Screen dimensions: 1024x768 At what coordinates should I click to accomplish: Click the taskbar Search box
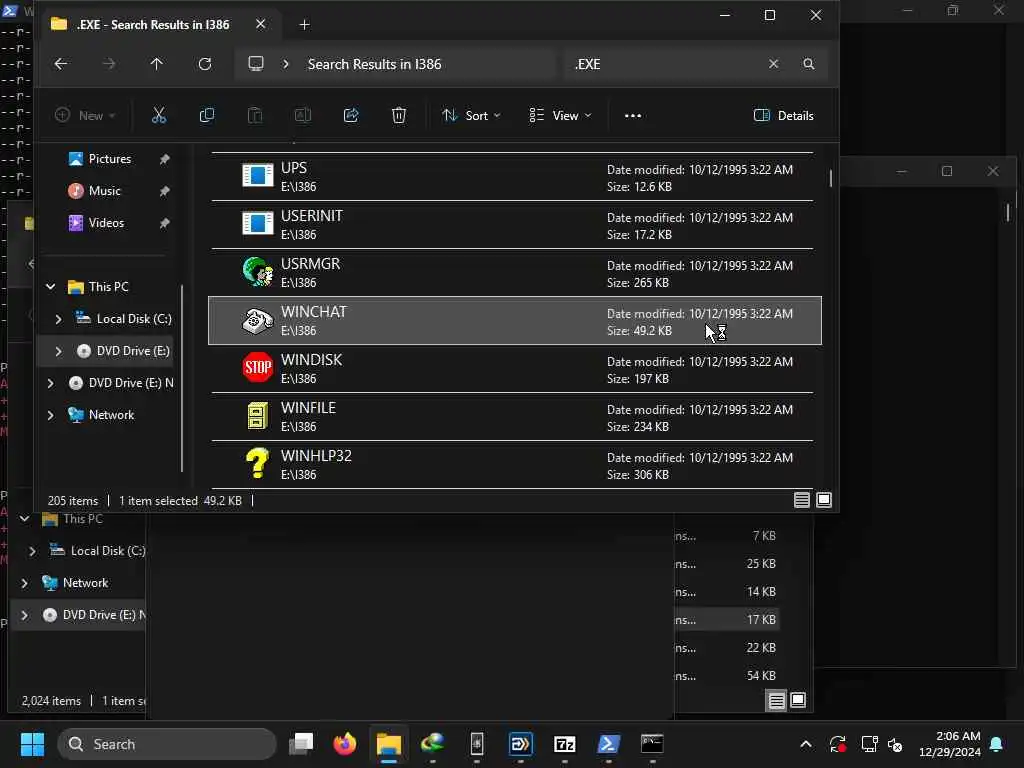167,744
